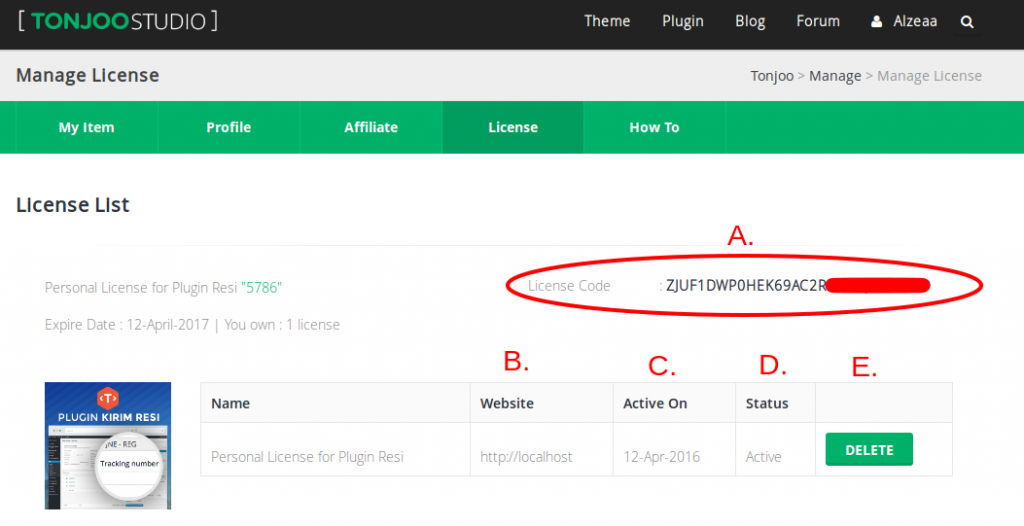The width and height of the screenshot is (1024, 526).
Task: Click the Manage License breadcrumb text
Action: (929, 76)
